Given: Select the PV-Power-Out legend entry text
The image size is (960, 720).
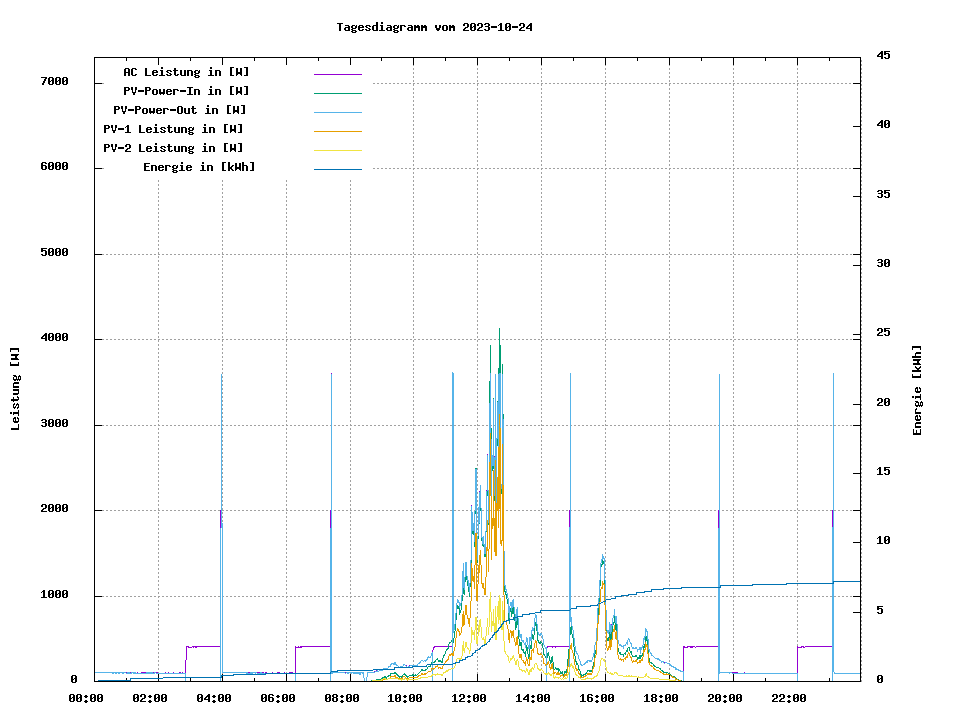Looking at the screenshot, I should [x=180, y=110].
